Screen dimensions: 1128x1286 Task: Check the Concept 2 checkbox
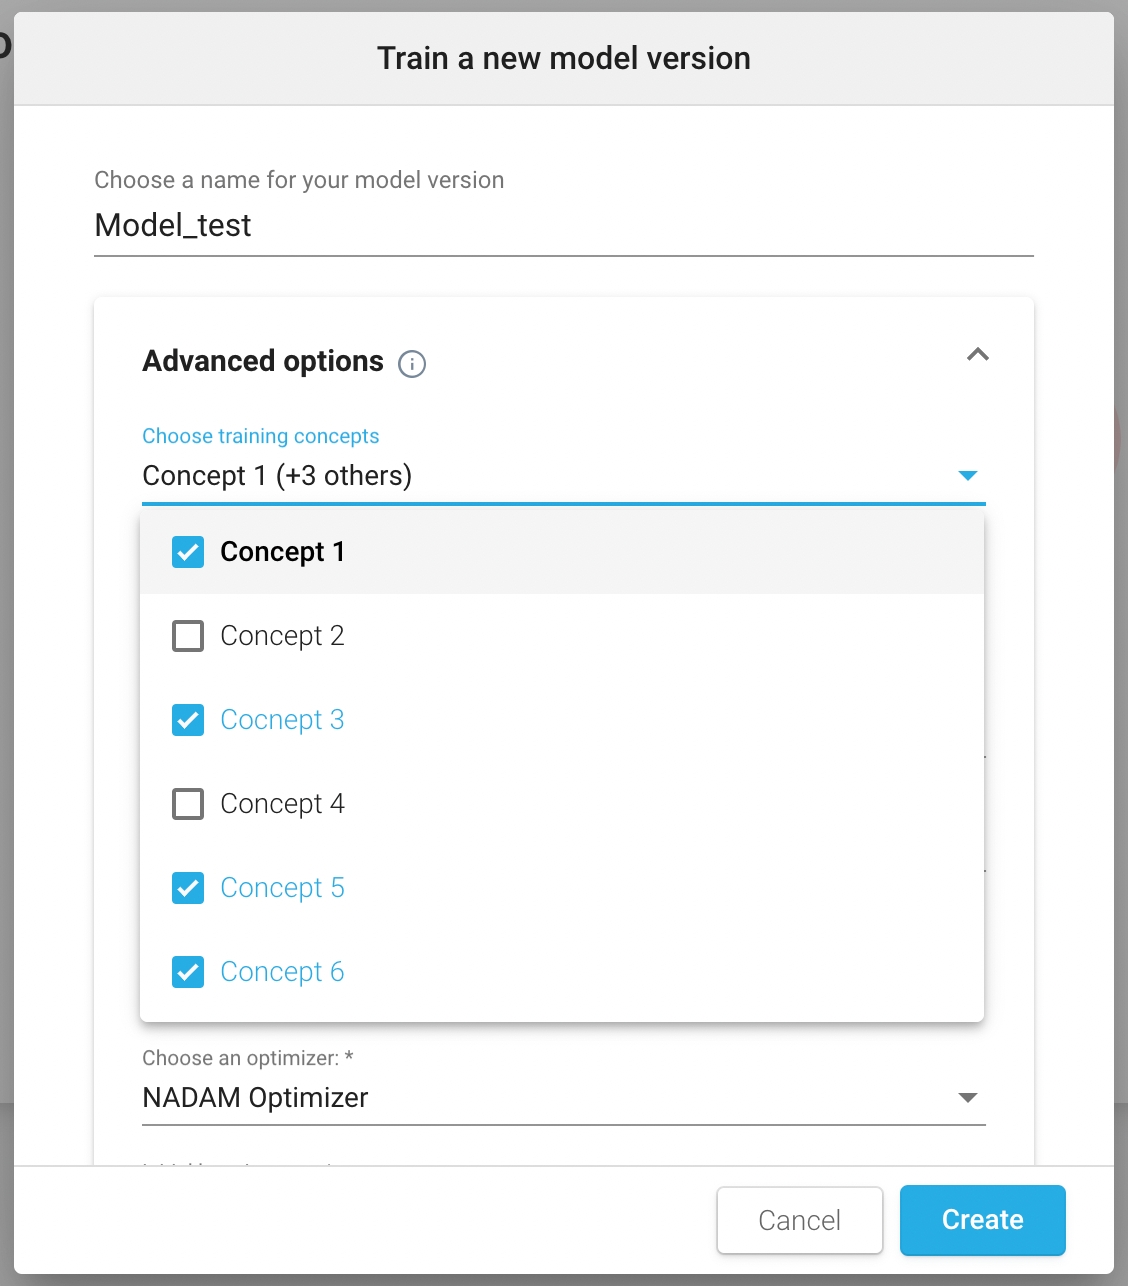188,636
